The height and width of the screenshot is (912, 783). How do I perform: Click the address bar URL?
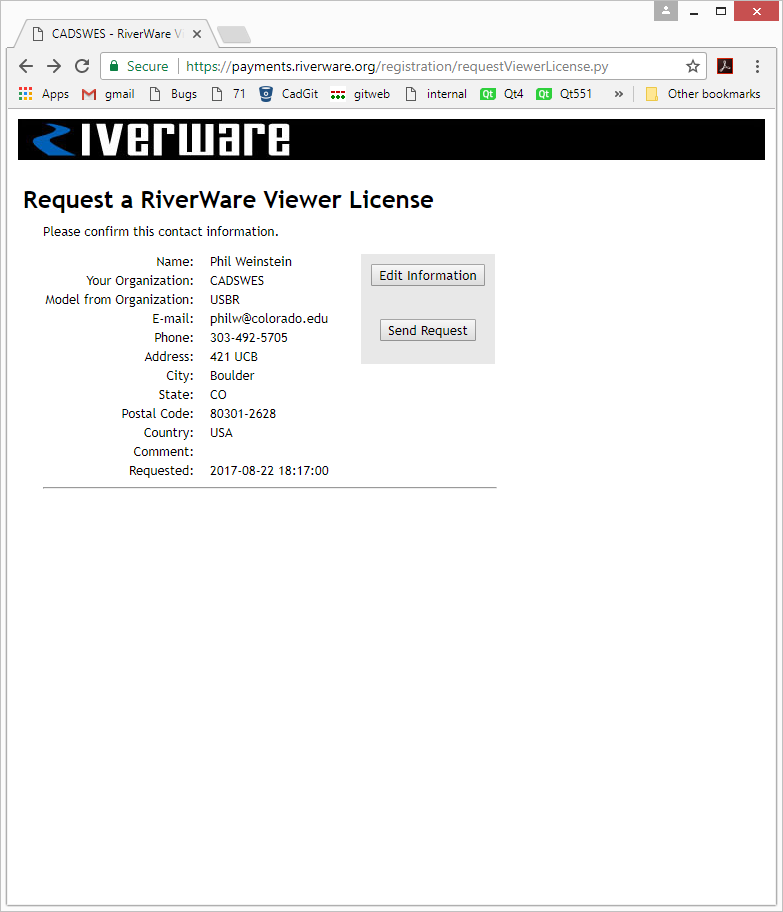[397, 66]
